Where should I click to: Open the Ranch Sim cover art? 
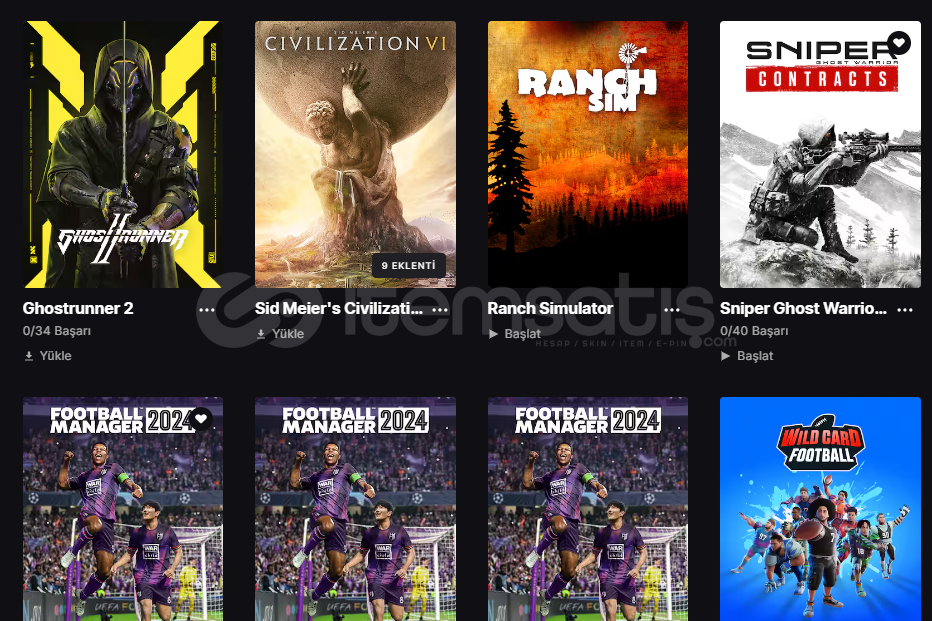tap(588, 155)
